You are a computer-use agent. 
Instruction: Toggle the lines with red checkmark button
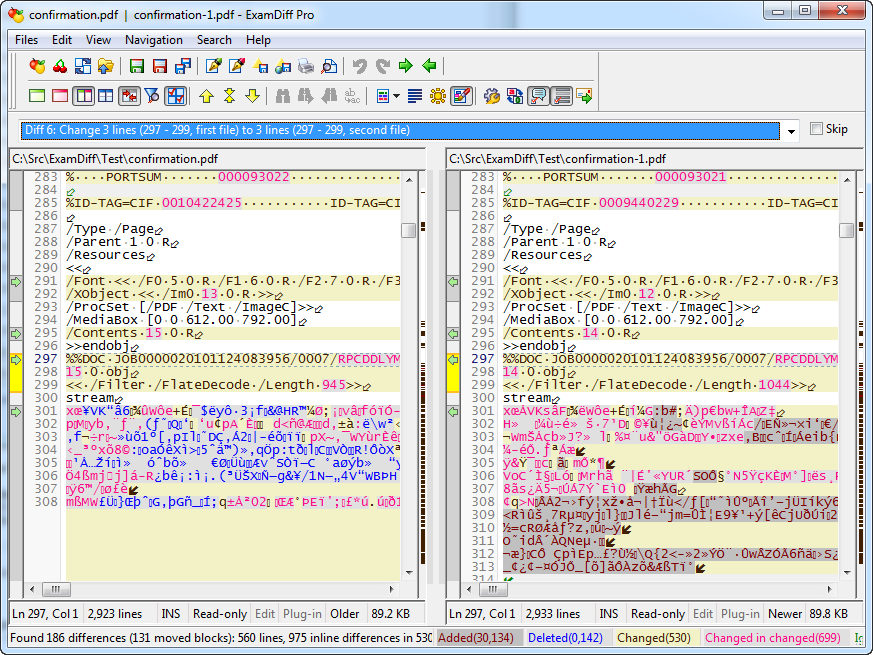[561, 96]
